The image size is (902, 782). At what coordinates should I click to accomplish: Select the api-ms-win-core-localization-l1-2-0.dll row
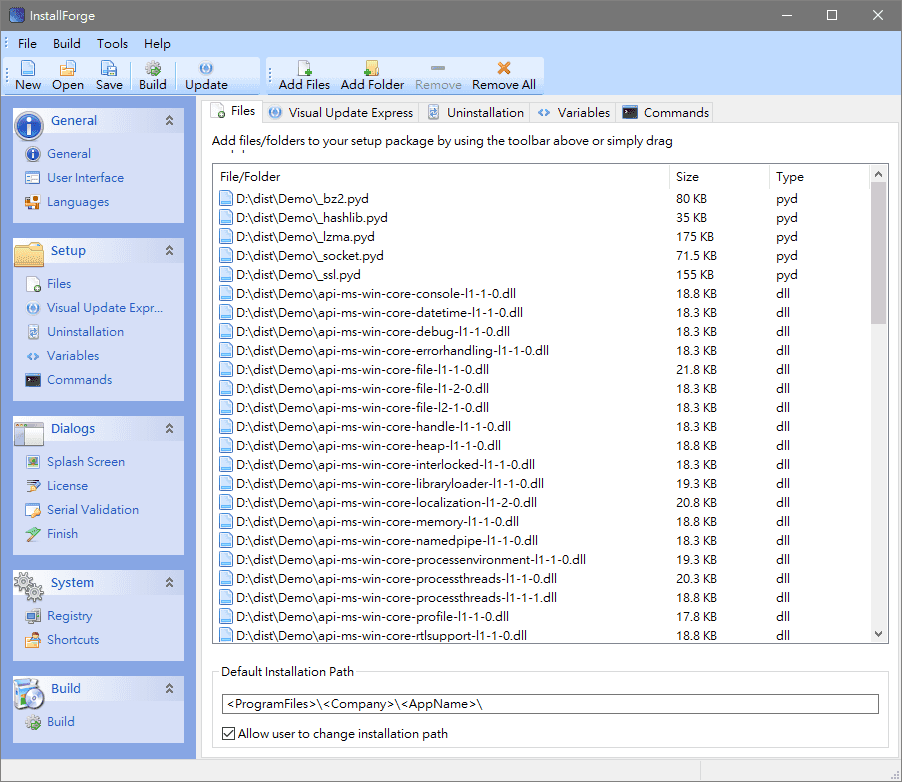[541, 502]
